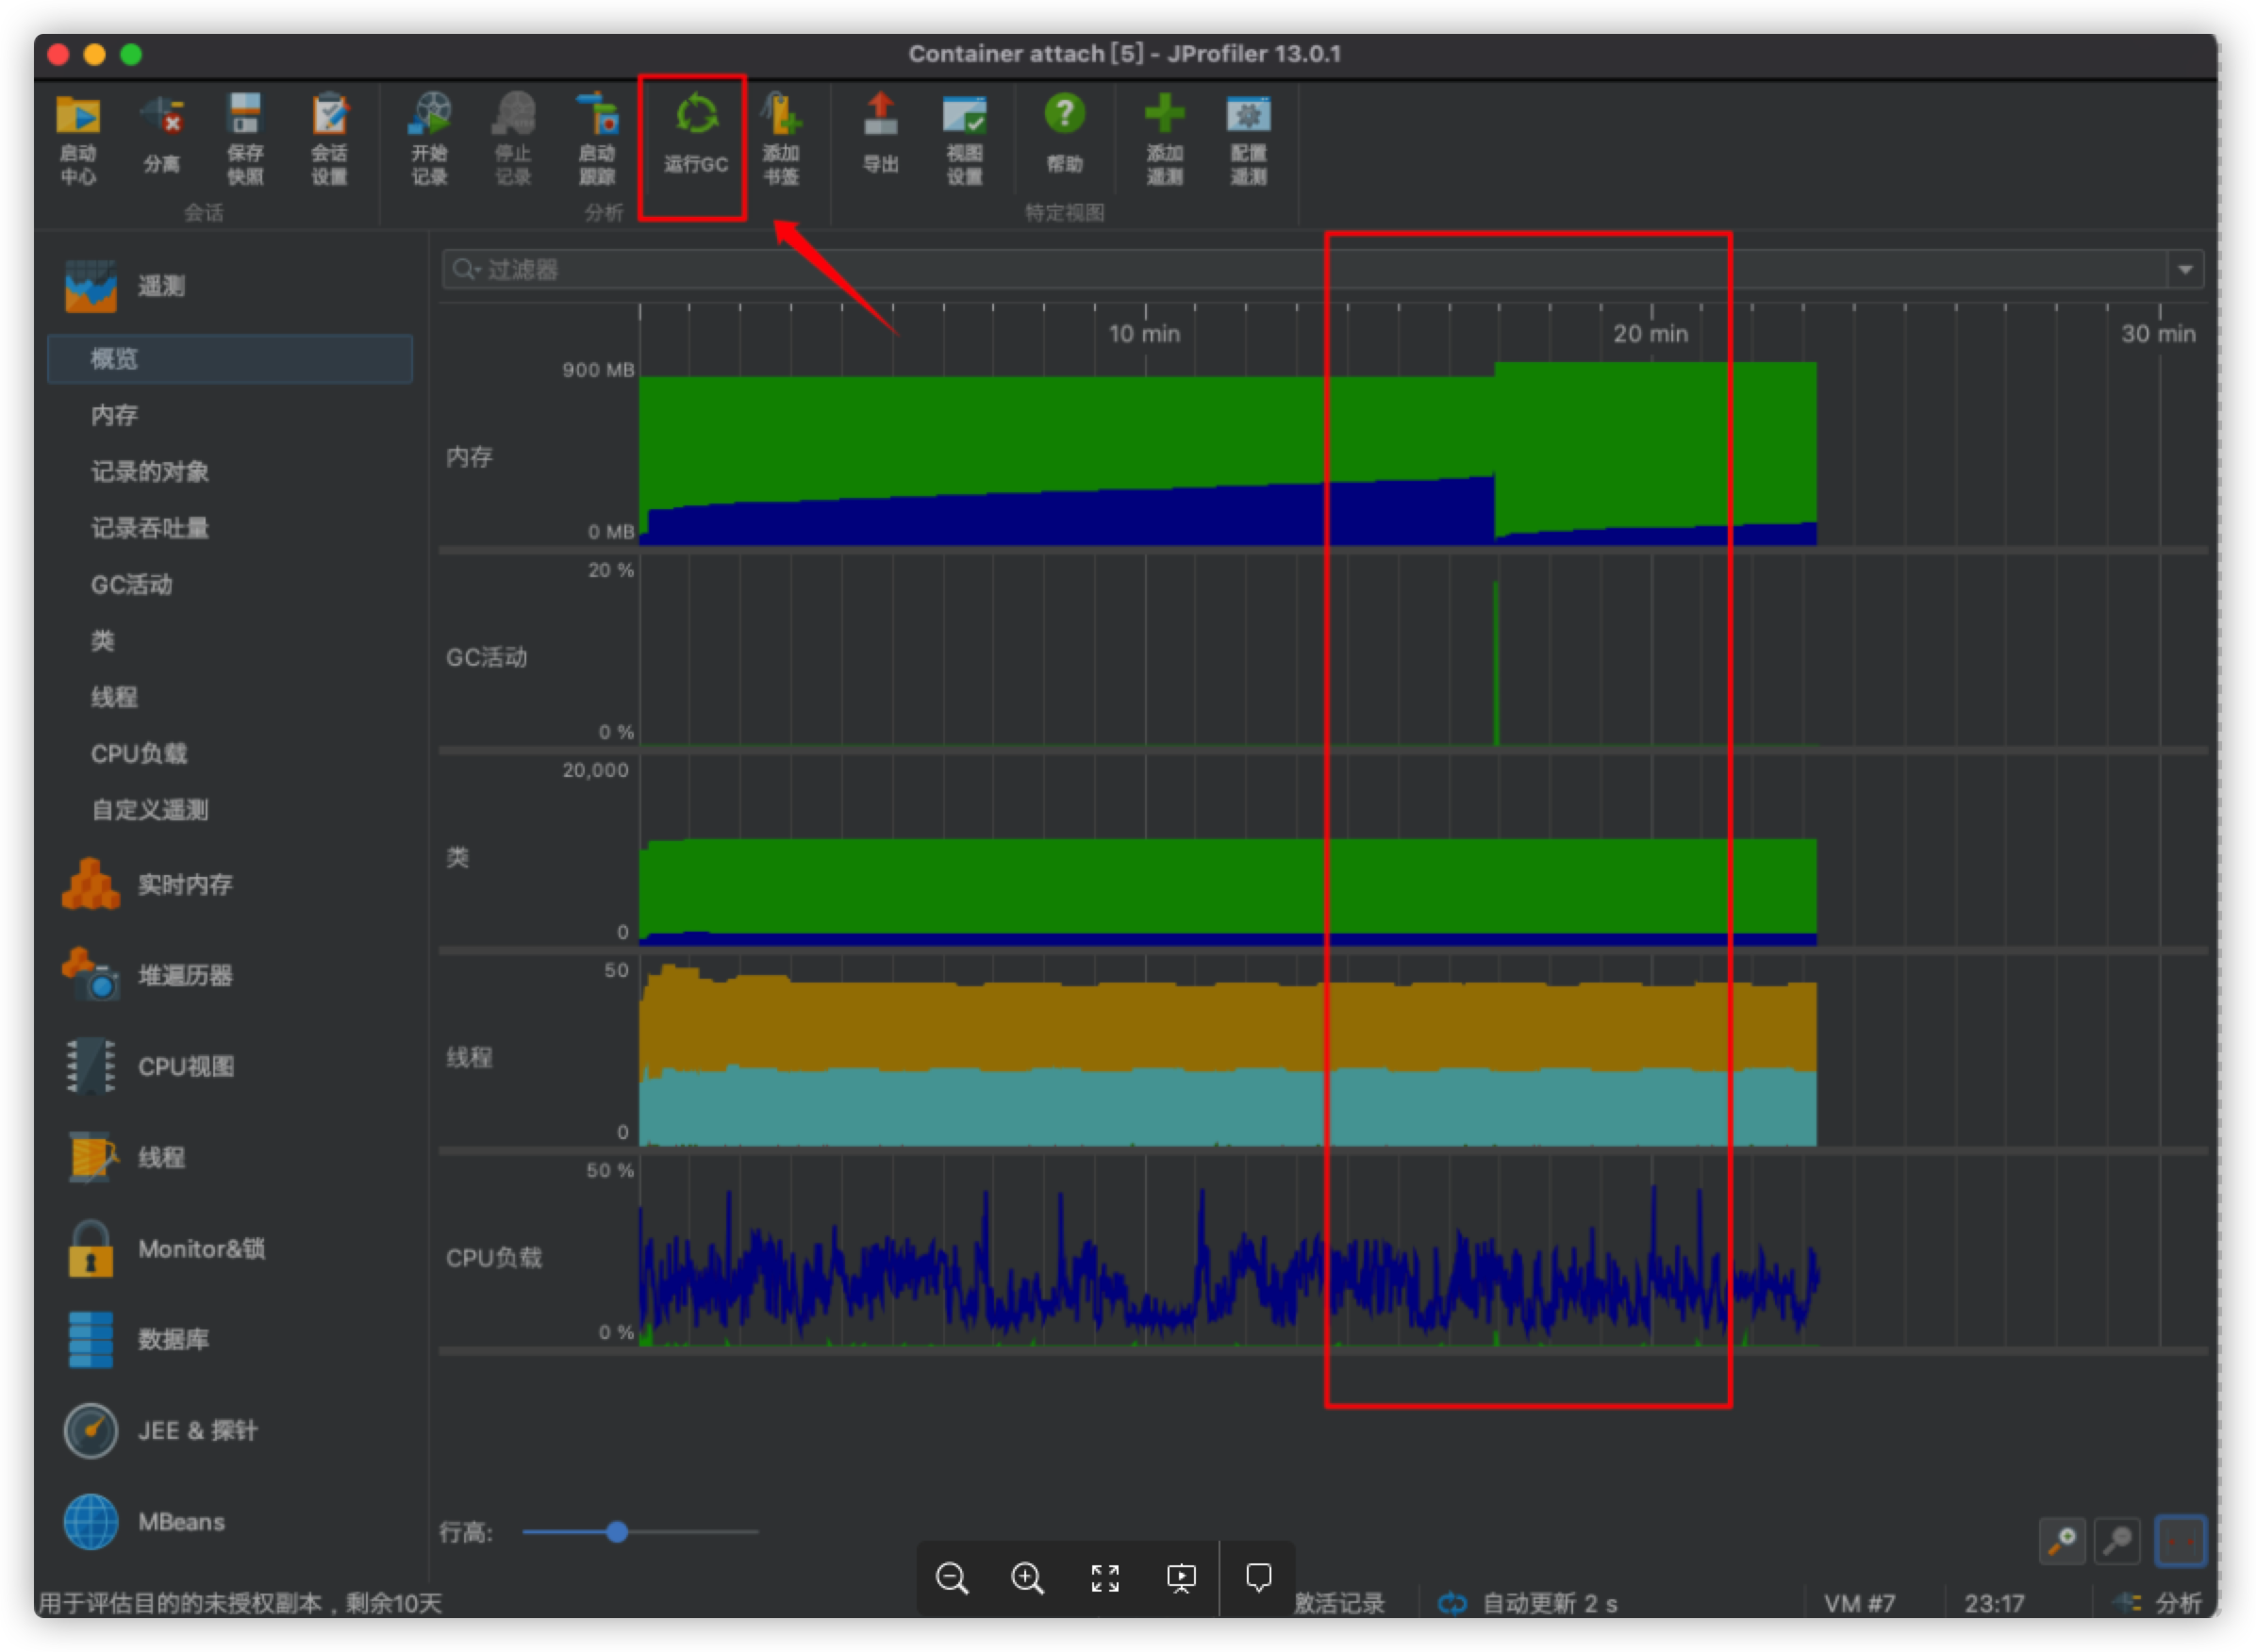This screenshot has width=2256, height=1652.
Task: Click the row height (行高) slider handle
Action: (617, 1532)
